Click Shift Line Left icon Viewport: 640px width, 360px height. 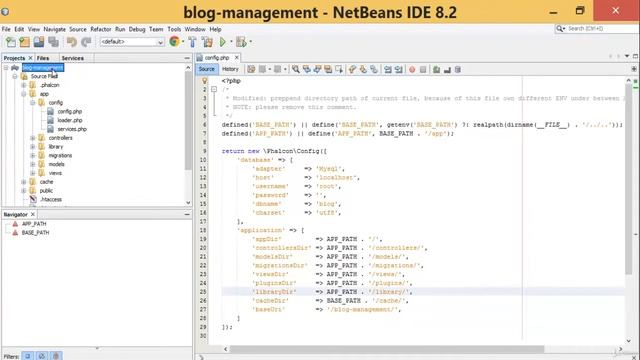click(x=388, y=69)
